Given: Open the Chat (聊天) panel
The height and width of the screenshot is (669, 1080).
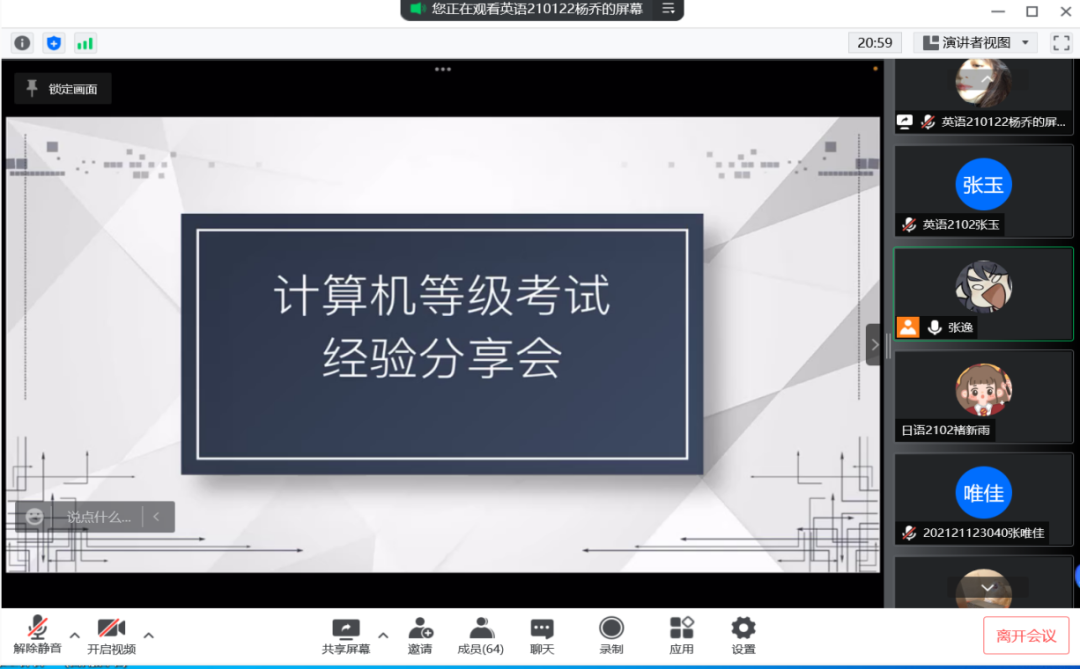Looking at the screenshot, I should coord(542,634).
